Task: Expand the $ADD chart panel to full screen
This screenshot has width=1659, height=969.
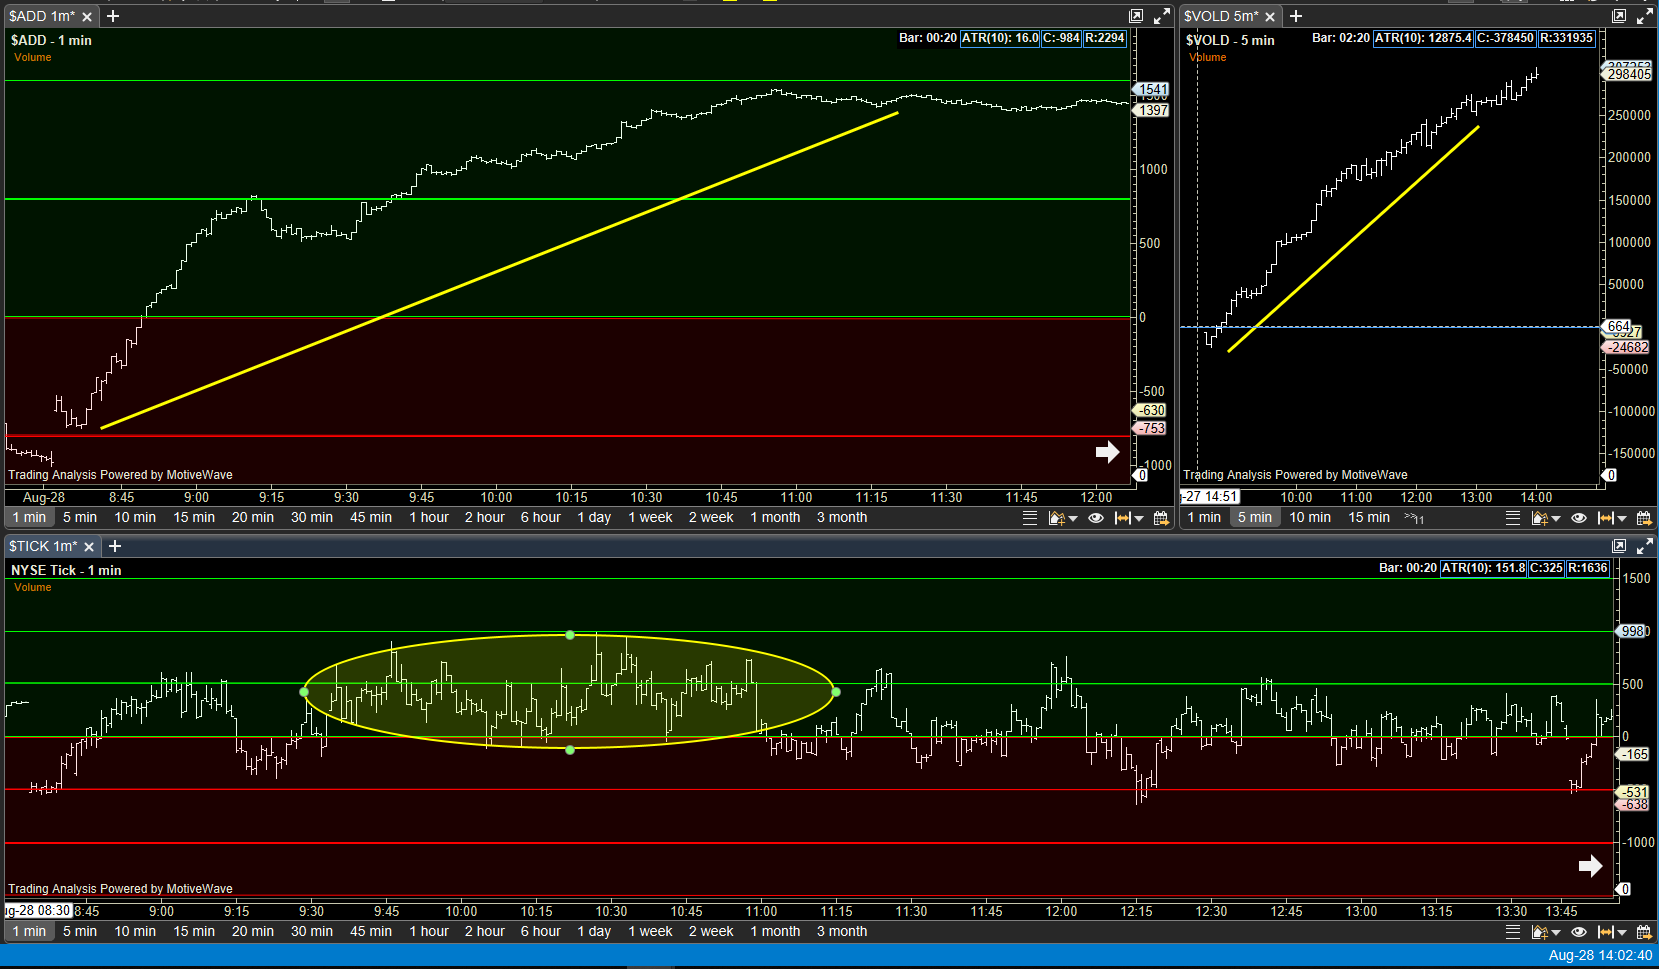Action: 1162,16
